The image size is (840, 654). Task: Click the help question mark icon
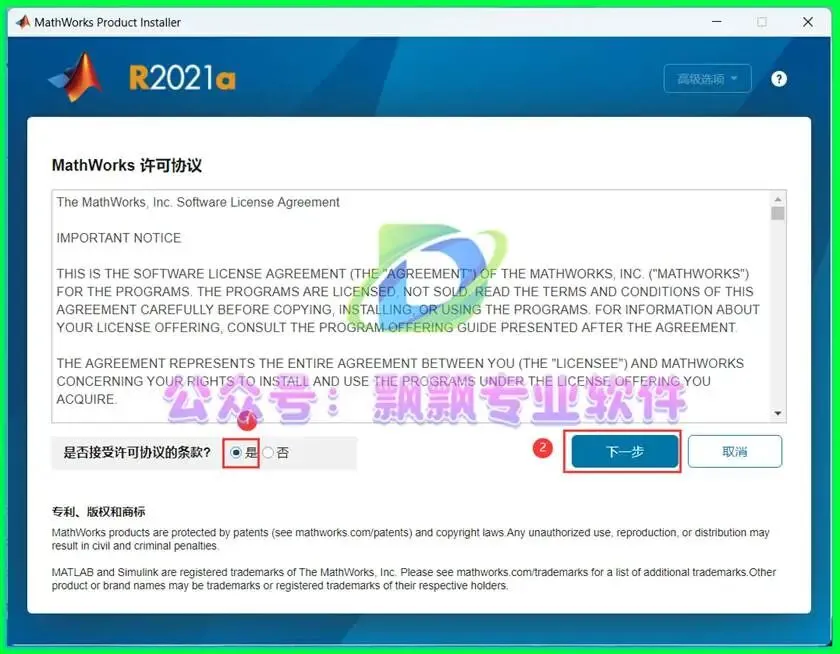tap(779, 79)
